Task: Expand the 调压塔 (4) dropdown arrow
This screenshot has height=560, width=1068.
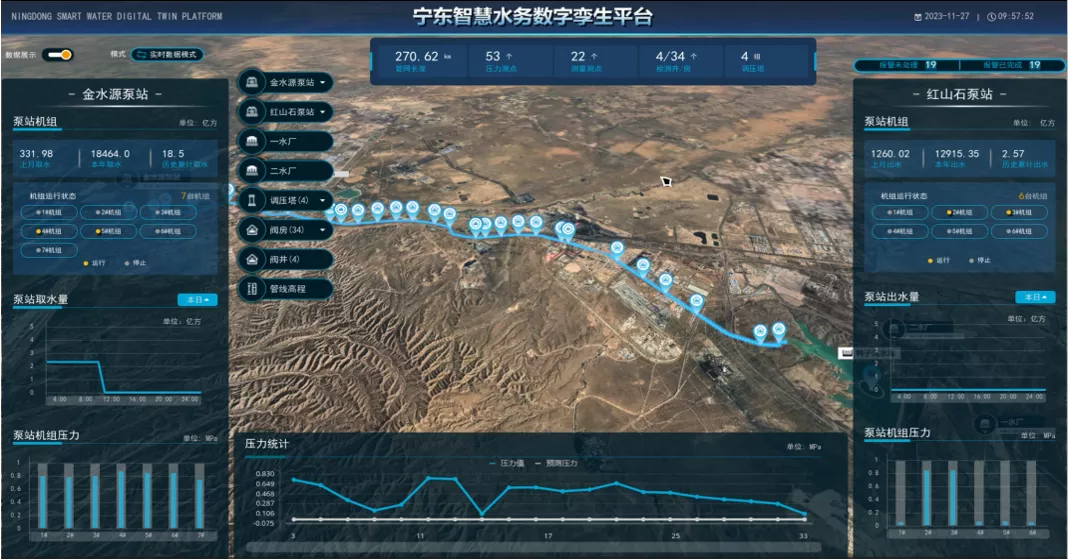Action: pyautogui.click(x=323, y=200)
